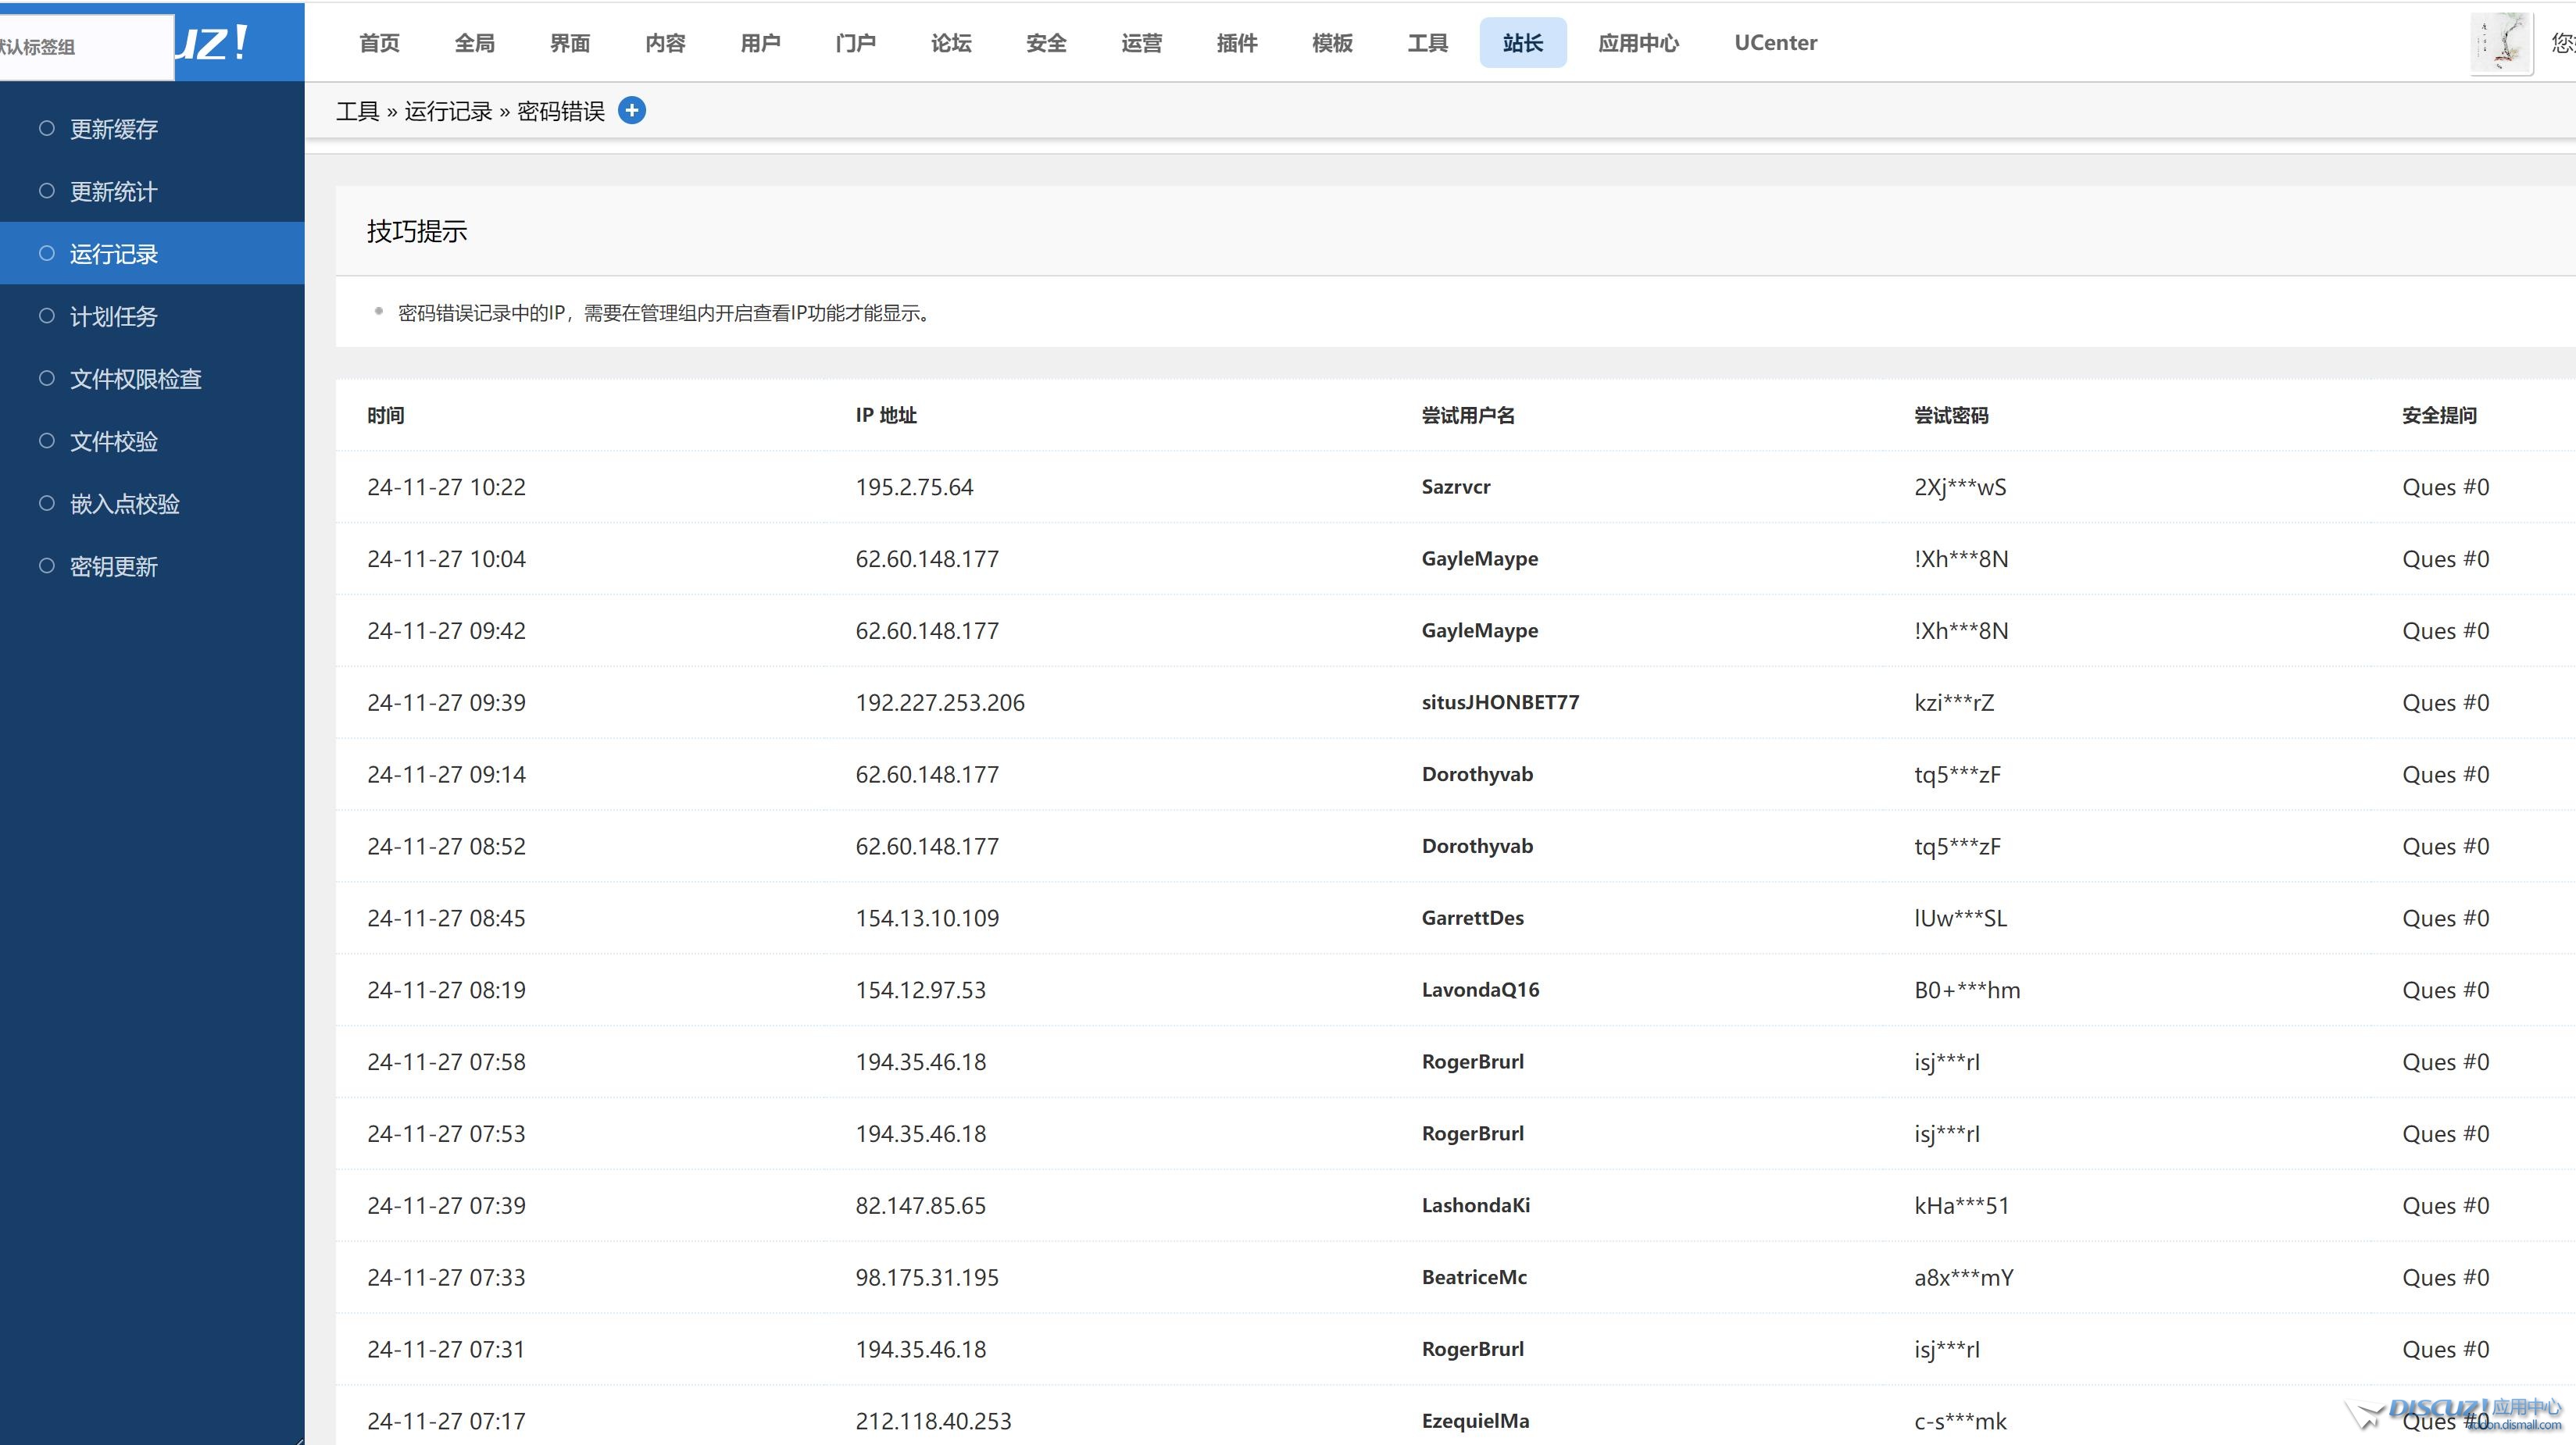
Task: Select the 安全 tab
Action: (x=1046, y=43)
